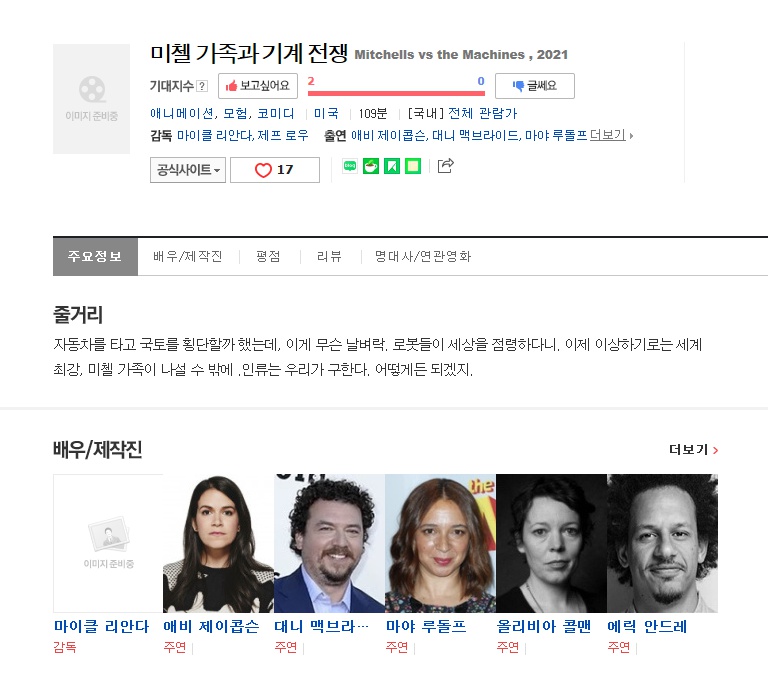
Task: Click the 배우/제작진 section heading
Action: coord(97,450)
